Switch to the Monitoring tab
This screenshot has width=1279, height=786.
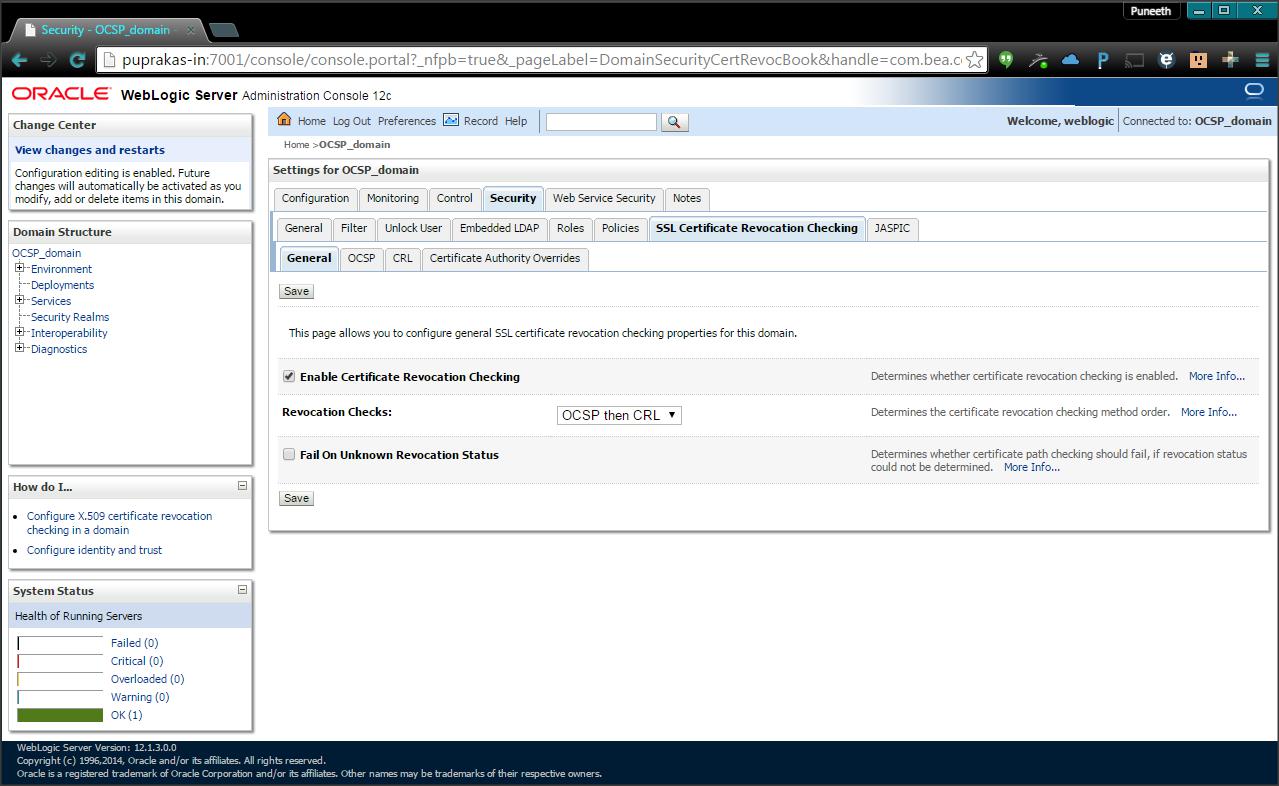[x=393, y=198]
